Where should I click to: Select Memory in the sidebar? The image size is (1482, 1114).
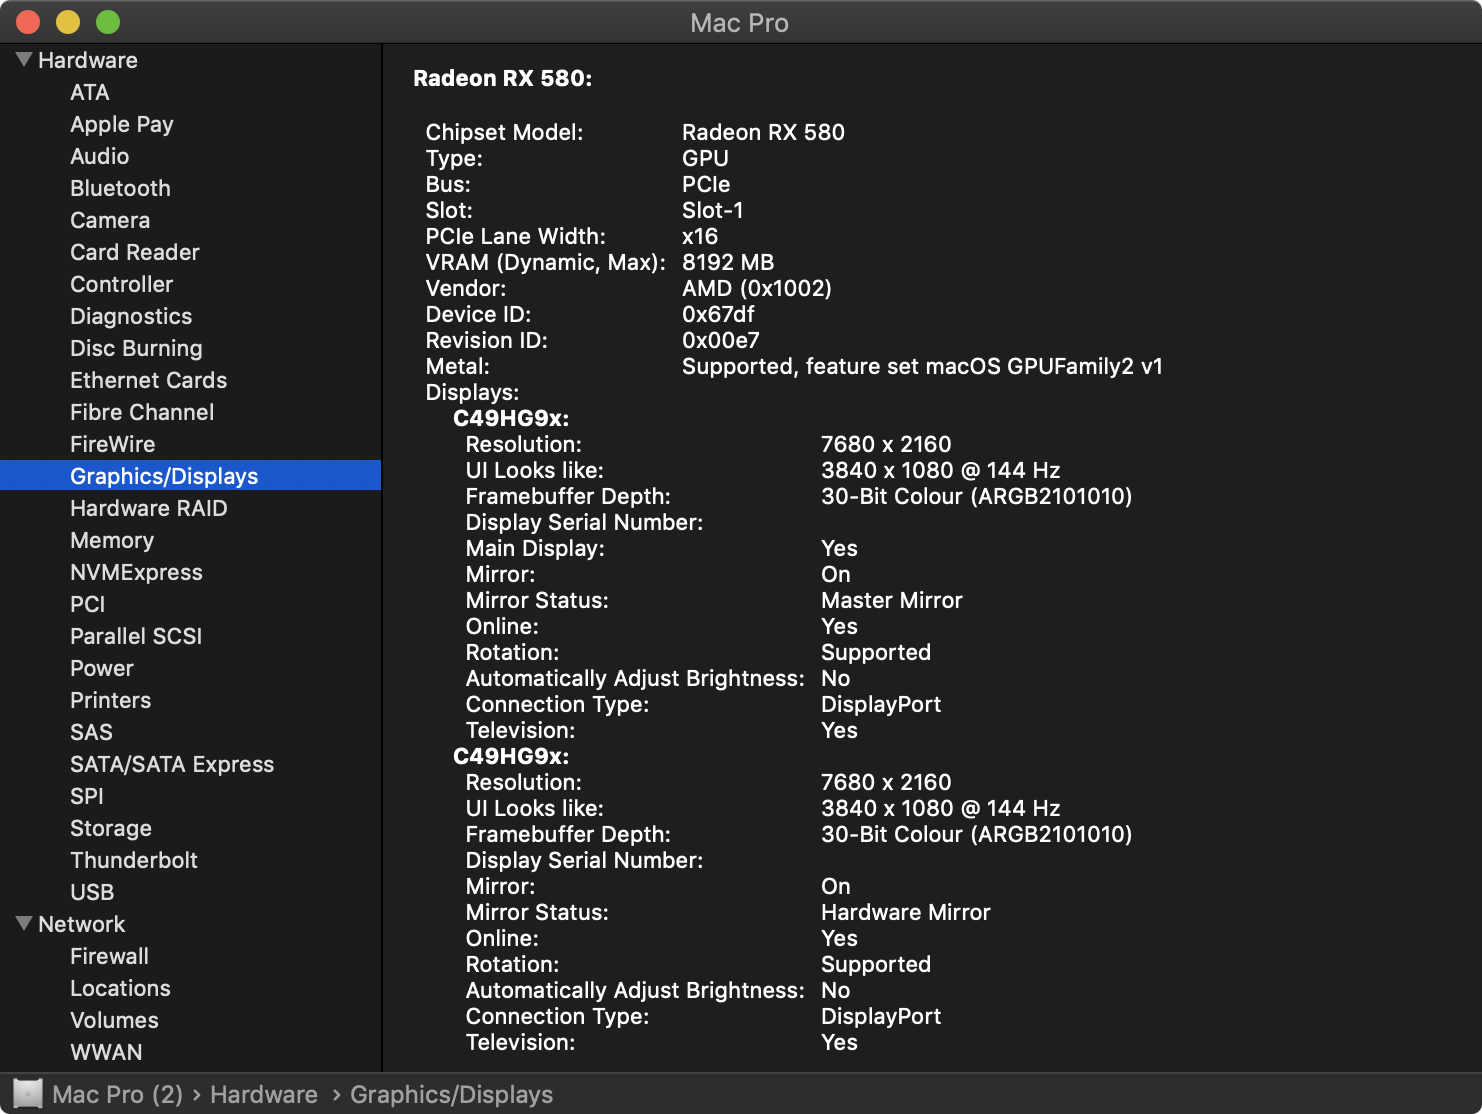point(112,540)
